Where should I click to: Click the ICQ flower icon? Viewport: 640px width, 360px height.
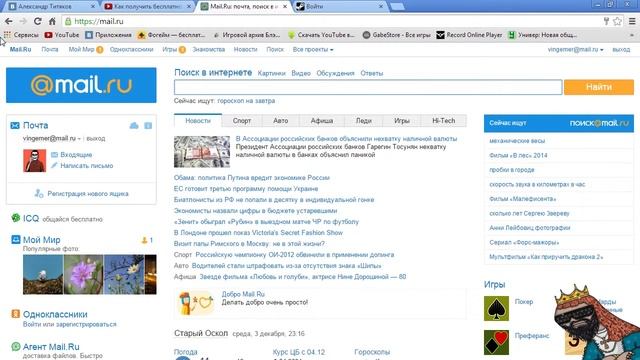[x=16, y=218]
